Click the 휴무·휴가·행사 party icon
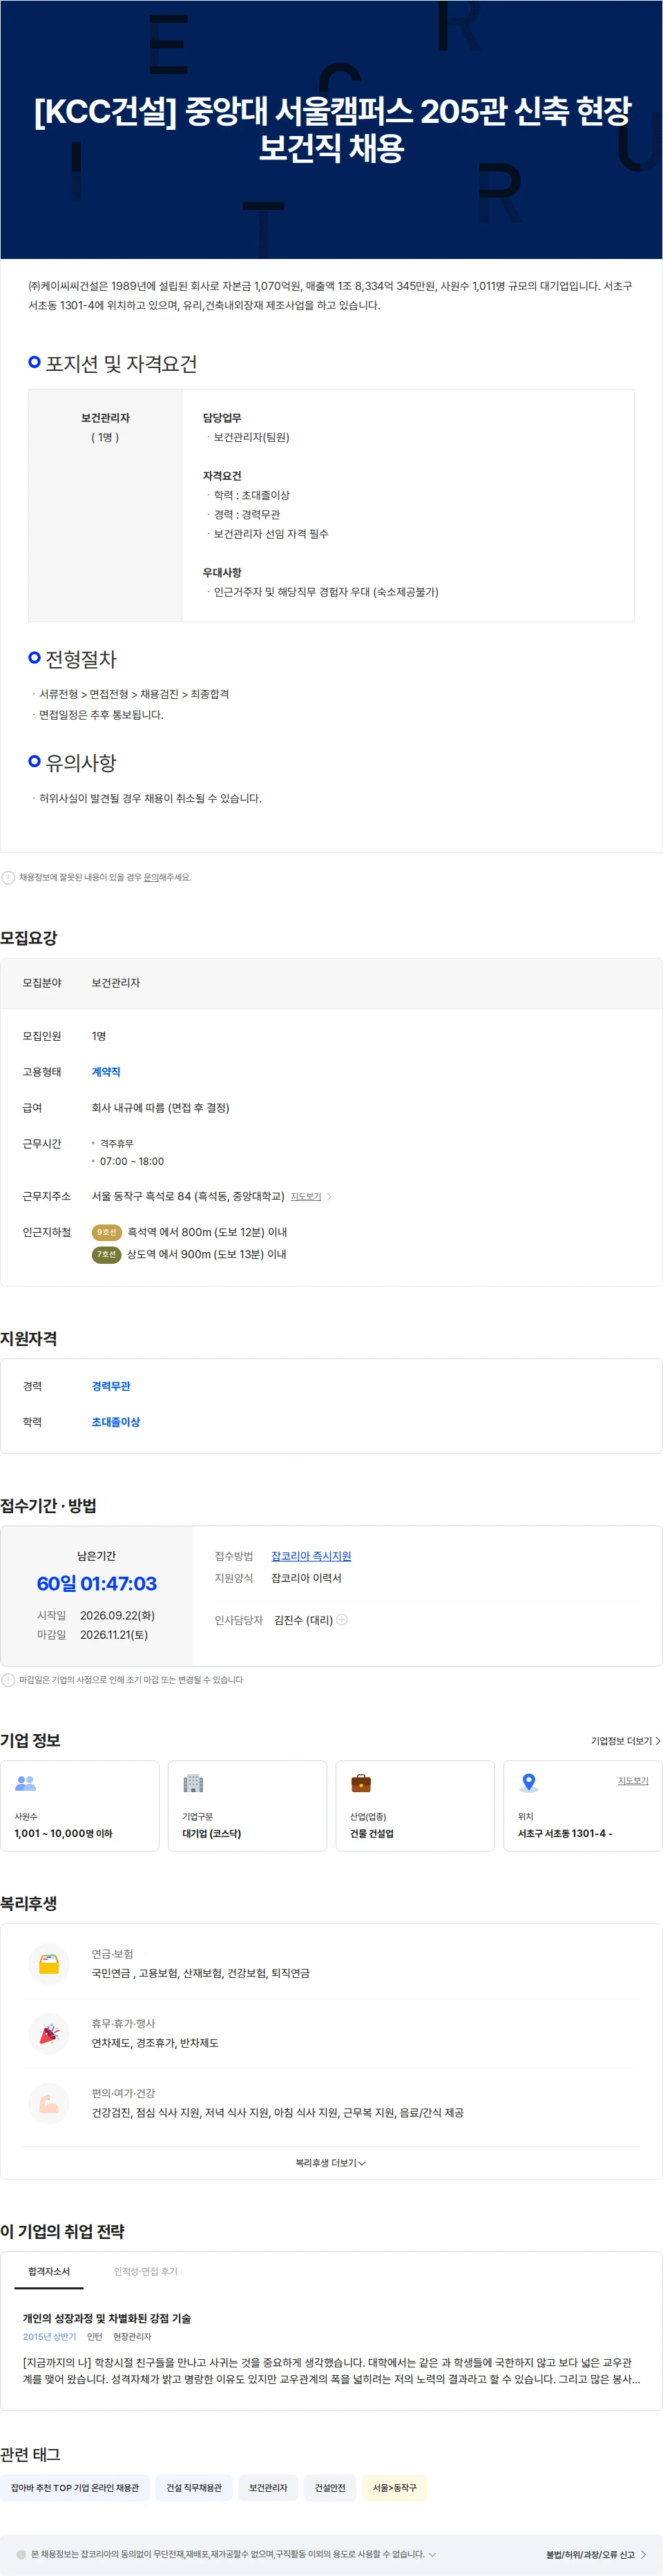Screen dimensions: 663x2576 click(x=49, y=2033)
